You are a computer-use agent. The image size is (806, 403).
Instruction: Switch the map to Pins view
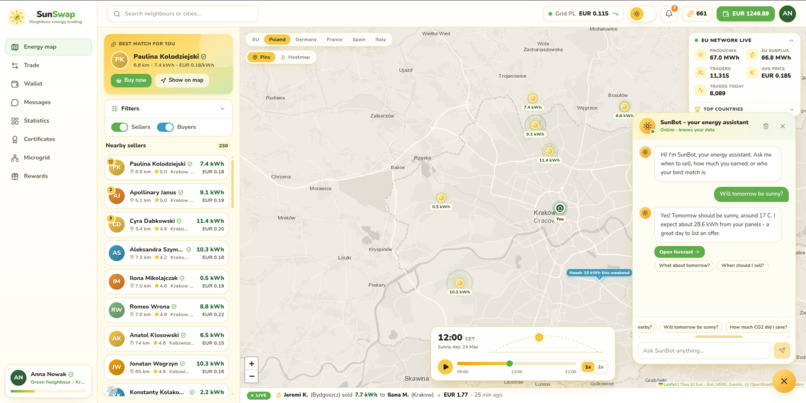tap(262, 57)
